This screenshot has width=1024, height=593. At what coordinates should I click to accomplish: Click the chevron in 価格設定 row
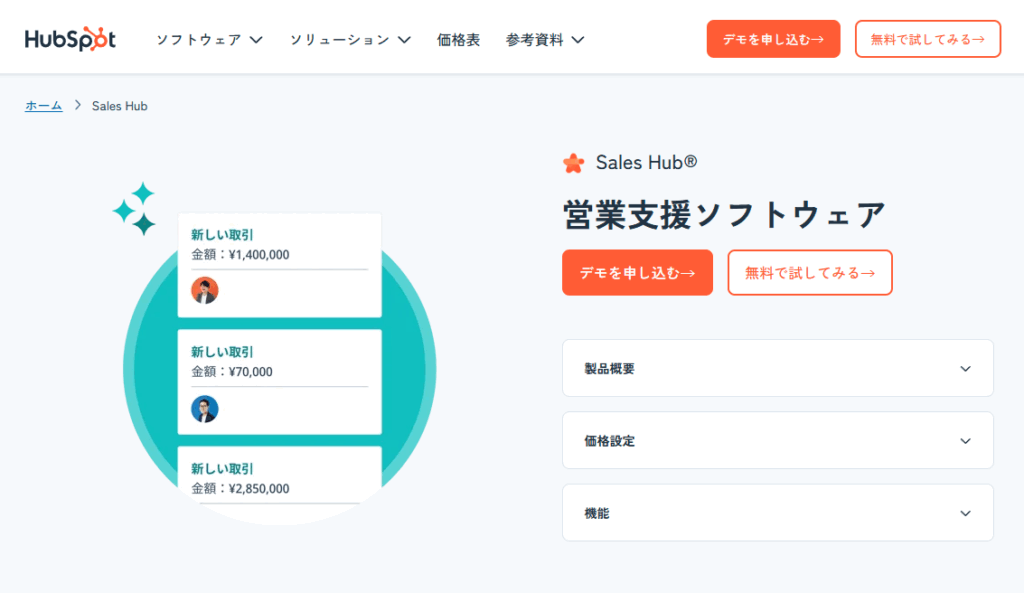point(965,441)
